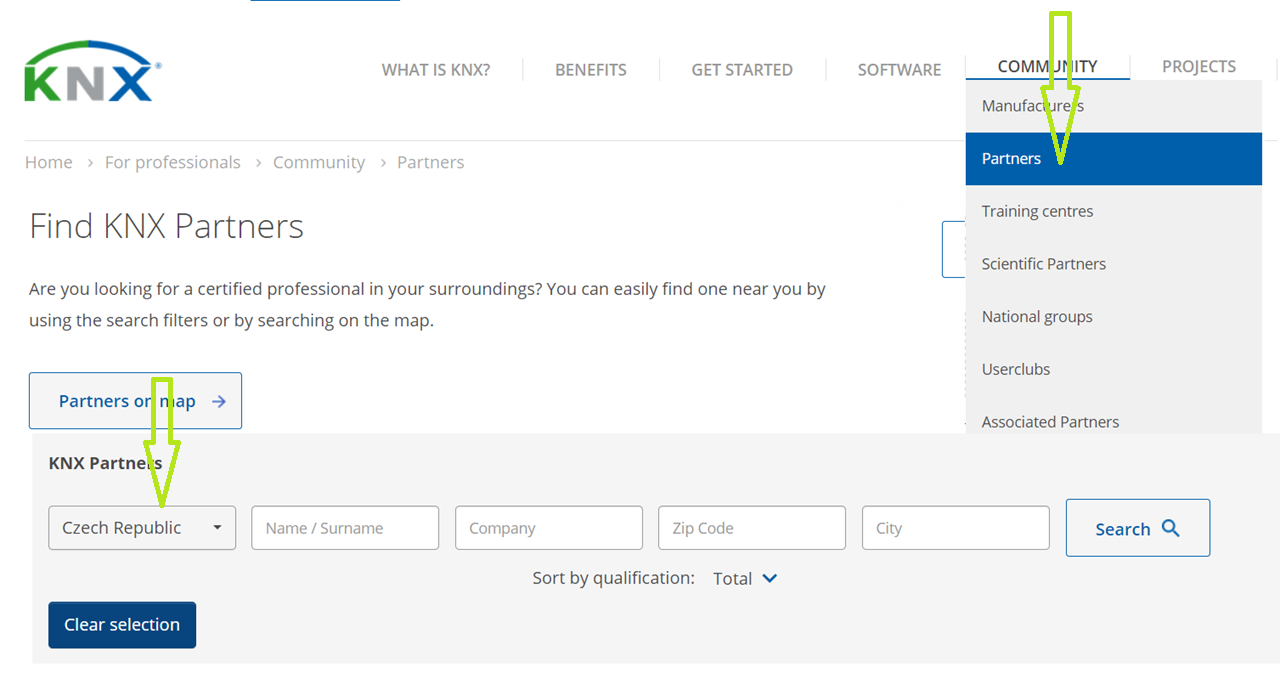Open the GET STARTED menu
Image resolution: width=1280 pixels, height=687 pixels.
click(742, 69)
